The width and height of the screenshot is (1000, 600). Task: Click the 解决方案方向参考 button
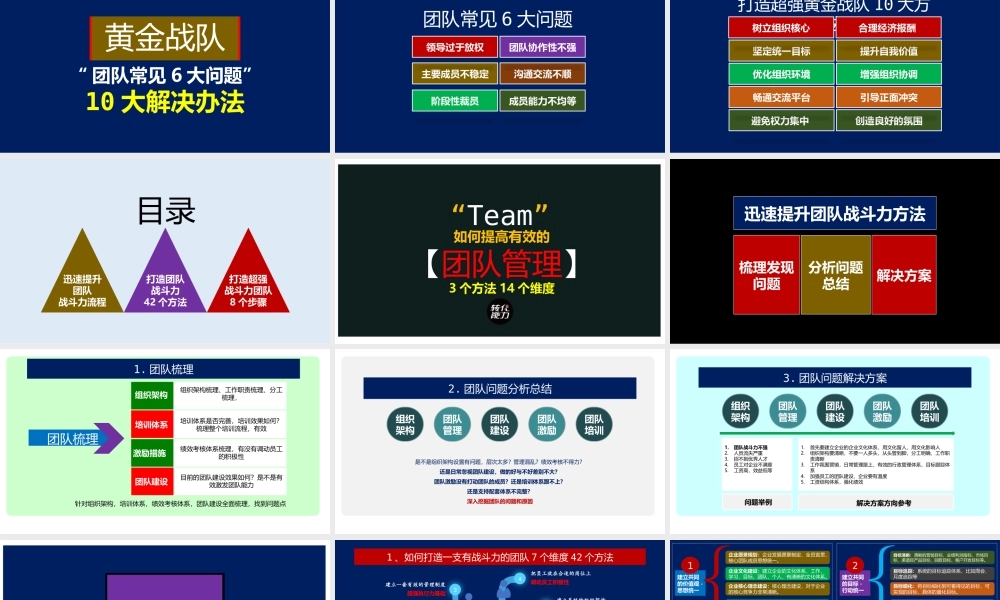click(x=887, y=502)
